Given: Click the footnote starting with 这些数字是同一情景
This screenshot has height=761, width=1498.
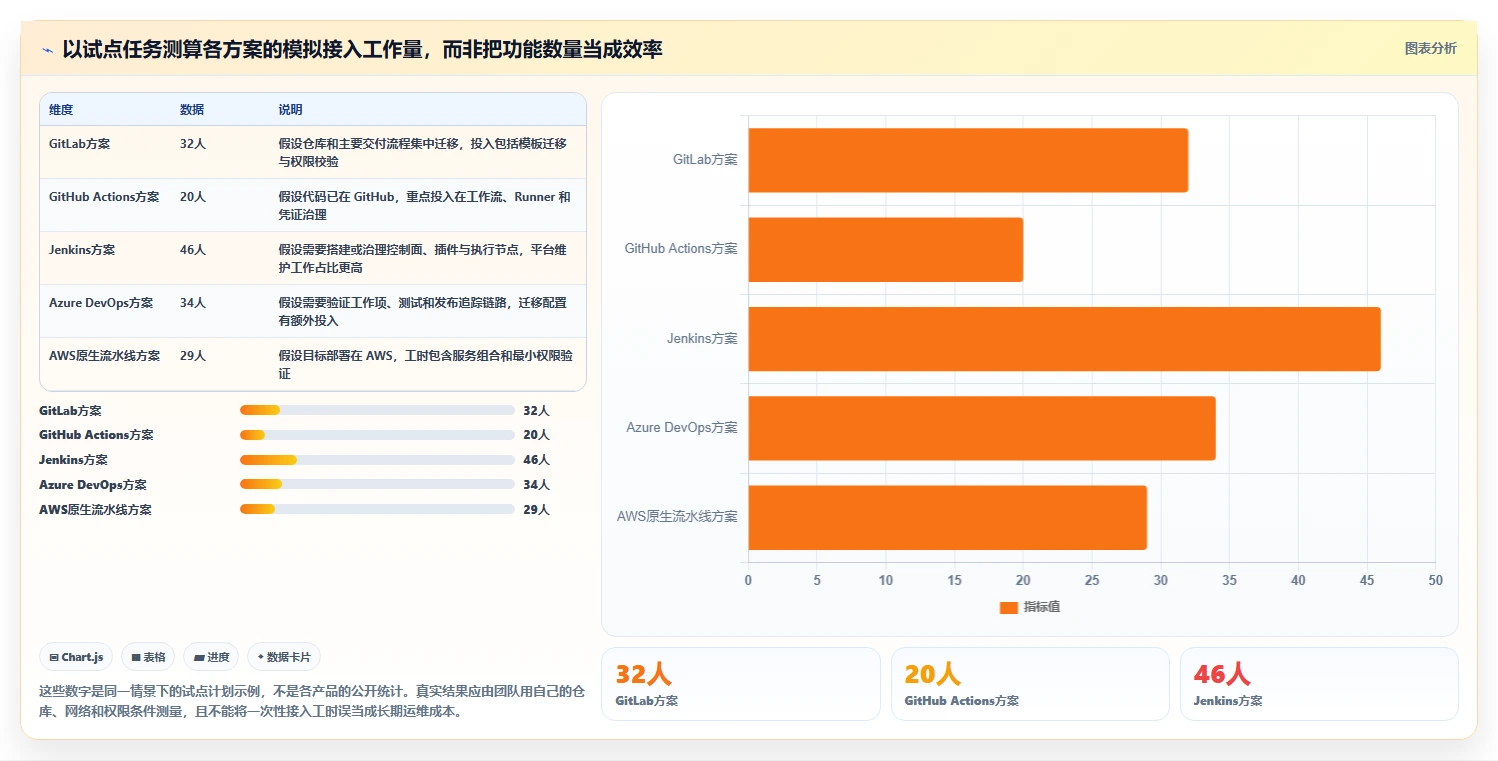Looking at the screenshot, I should click(x=311, y=701).
